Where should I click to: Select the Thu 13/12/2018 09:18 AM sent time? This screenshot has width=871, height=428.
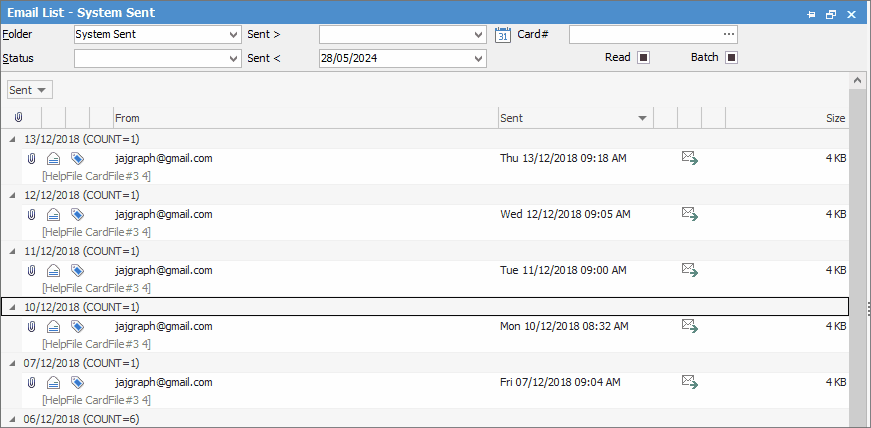tap(563, 158)
